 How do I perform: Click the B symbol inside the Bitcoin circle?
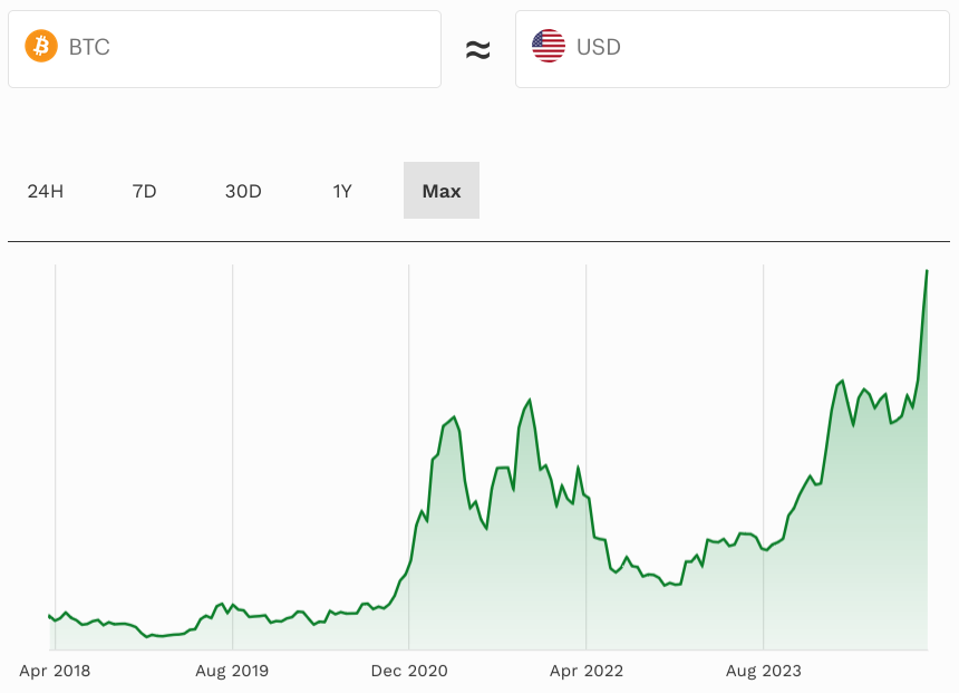point(41,45)
